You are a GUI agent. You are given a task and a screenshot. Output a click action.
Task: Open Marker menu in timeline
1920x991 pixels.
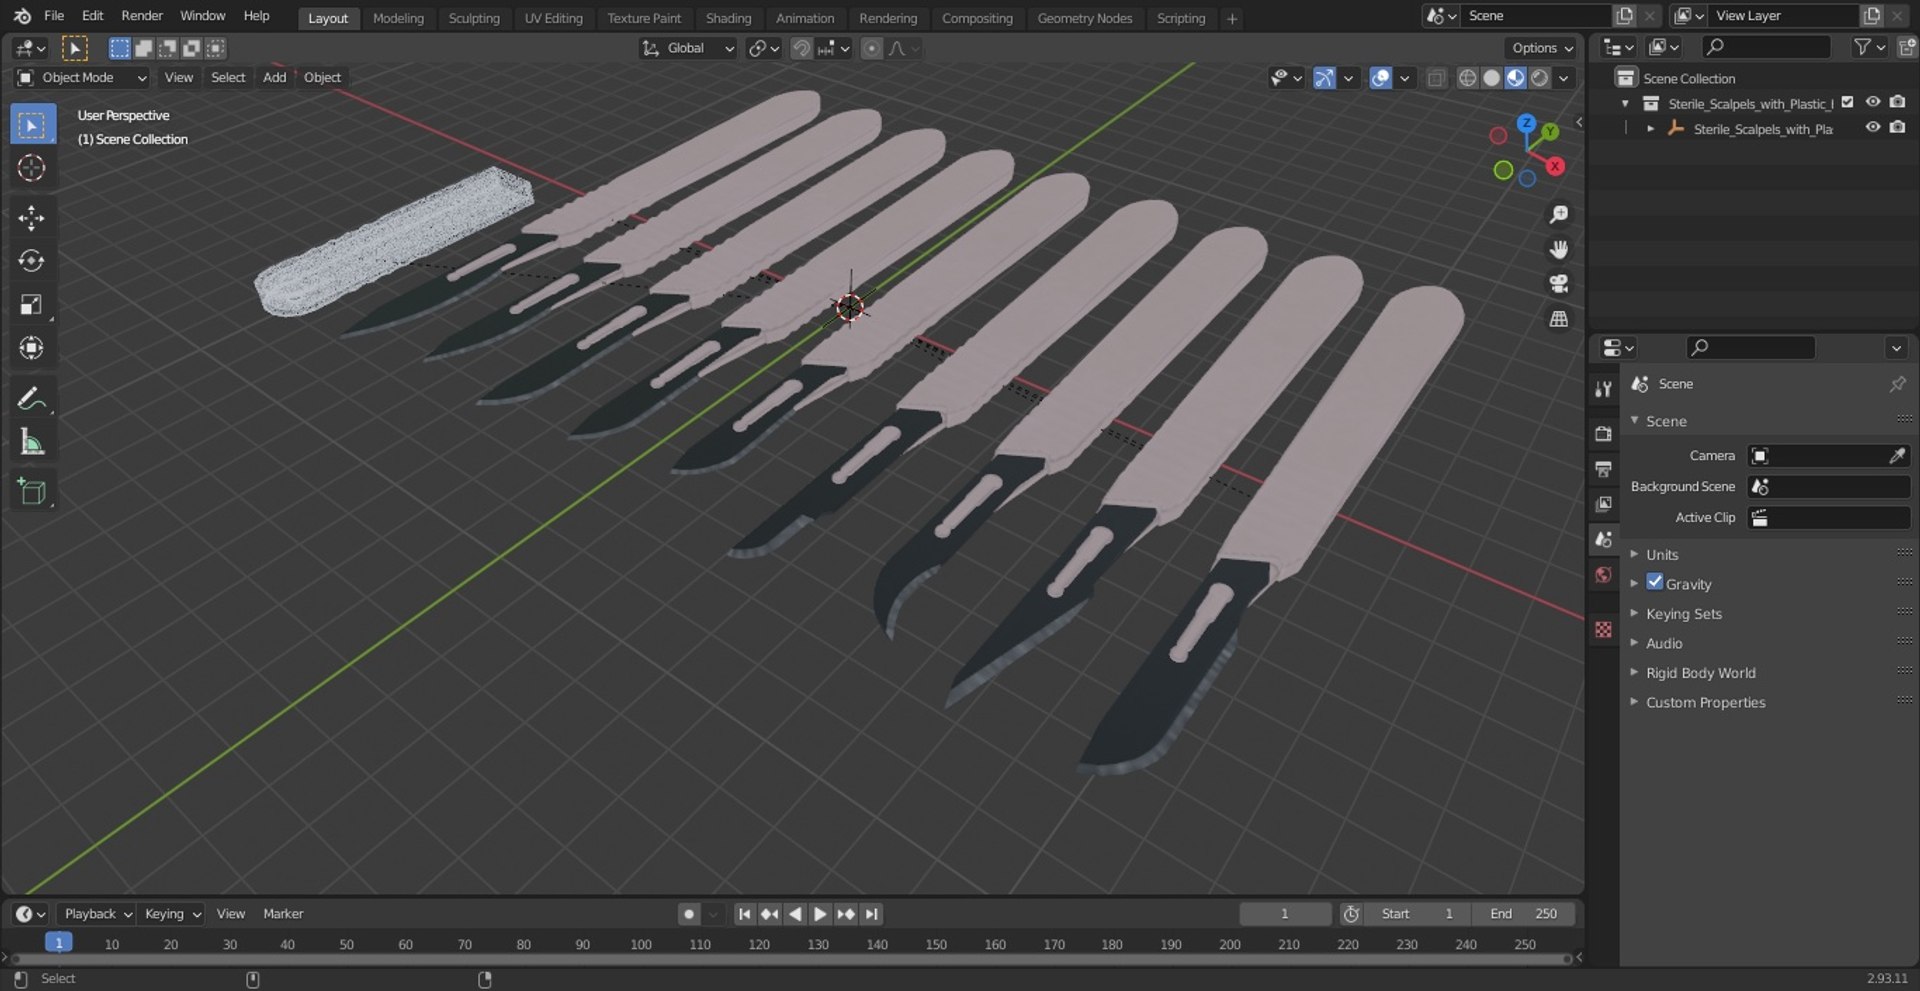(283, 913)
